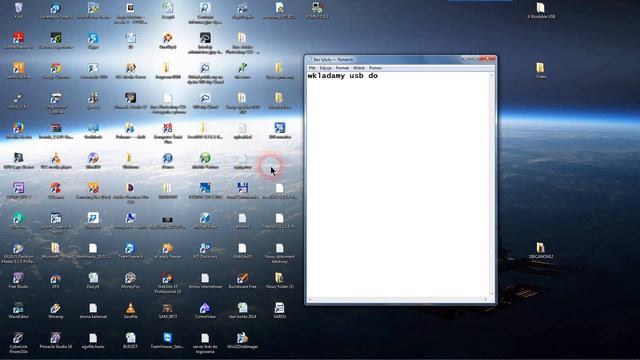Select the MoneyFox desktop icon
The width and height of the screenshot is (640, 360).
coord(130,281)
